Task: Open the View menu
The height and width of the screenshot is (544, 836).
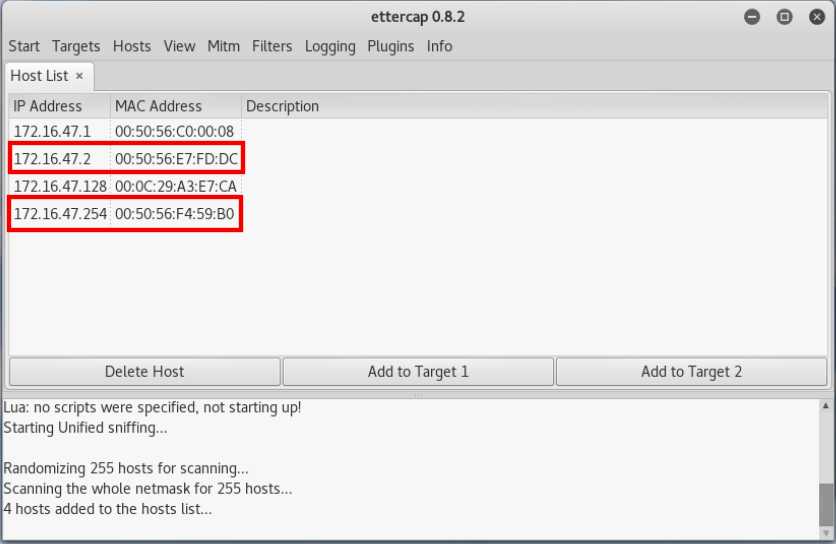Action: point(179,46)
